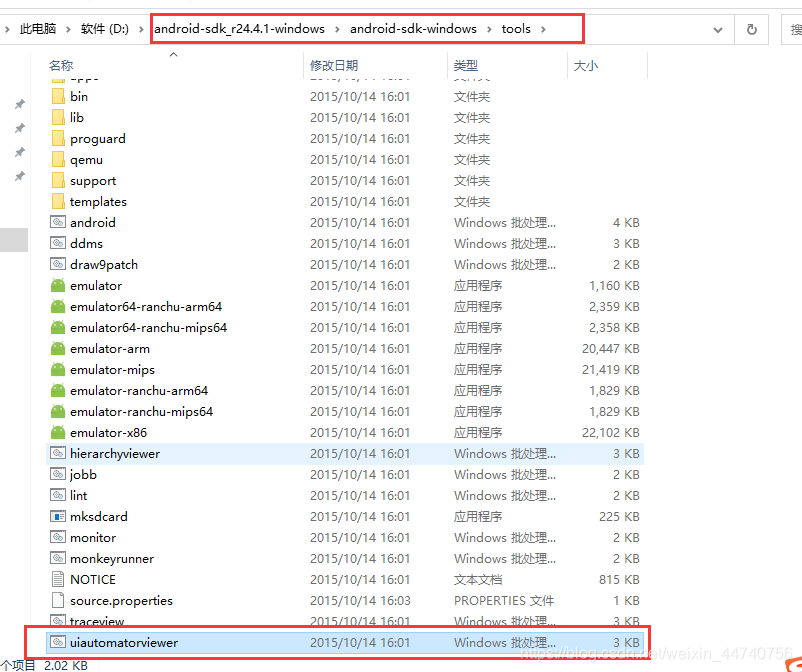Image resolution: width=802 pixels, height=672 pixels.
Task: Refresh the current folder view
Action: click(x=751, y=29)
